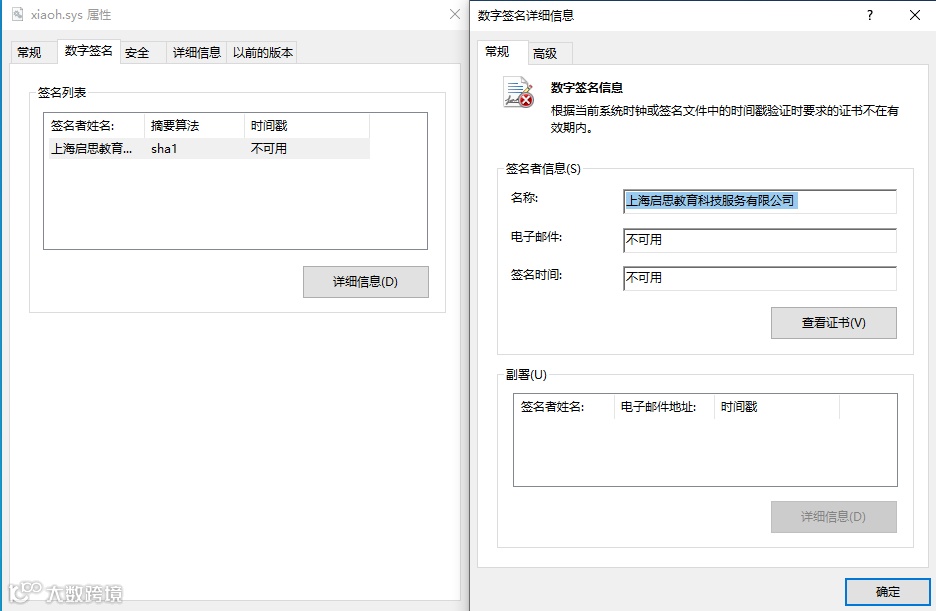This screenshot has width=936, height=611.
Task: Click the xiaoh.sys file icon in title bar
Action: [x=18, y=14]
